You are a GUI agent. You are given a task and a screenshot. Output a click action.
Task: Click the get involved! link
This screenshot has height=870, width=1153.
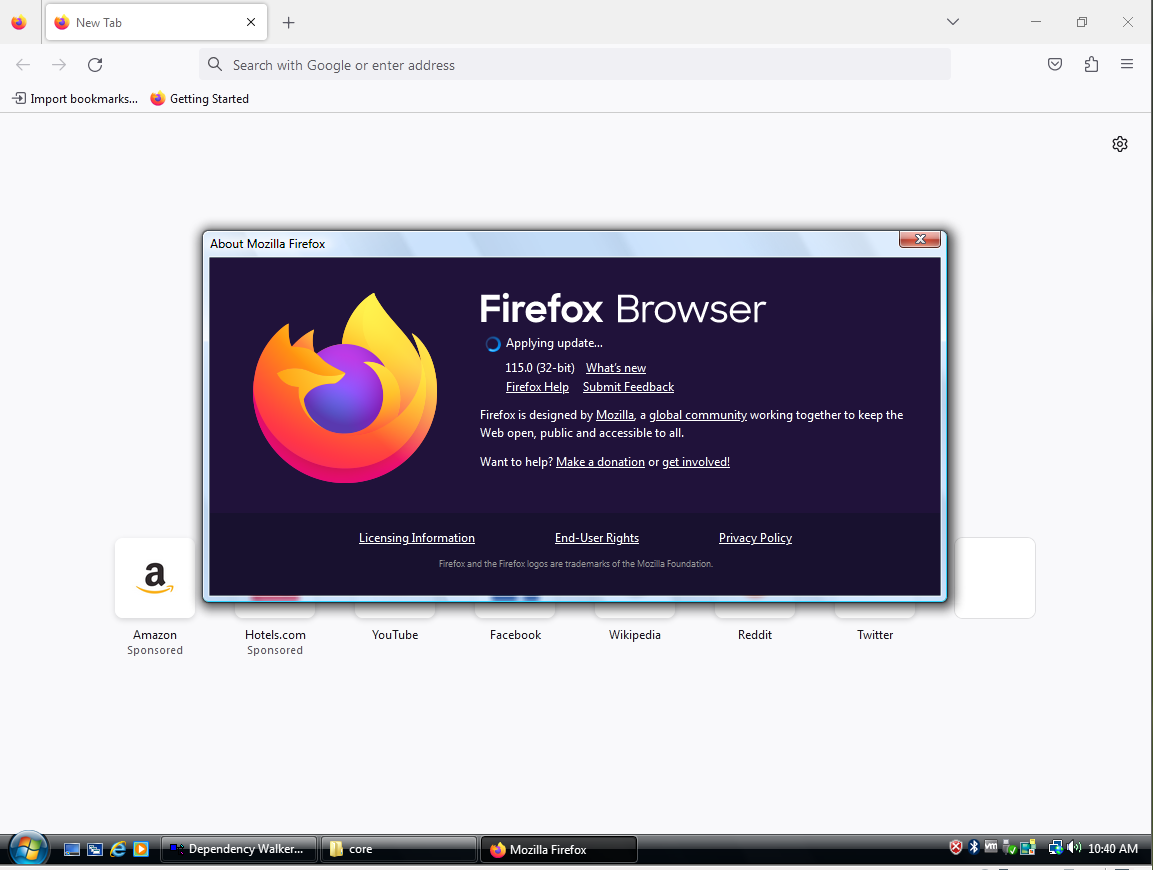click(696, 462)
